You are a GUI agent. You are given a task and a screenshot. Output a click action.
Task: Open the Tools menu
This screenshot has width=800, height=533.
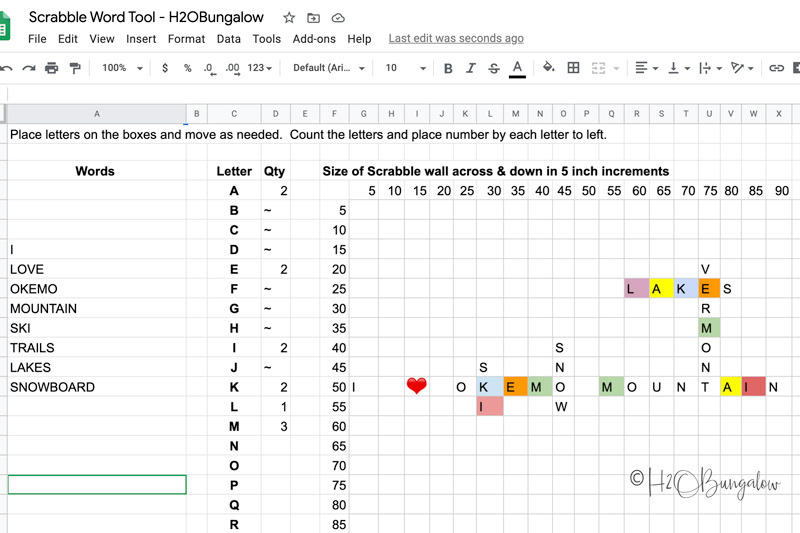(x=267, y=39)
